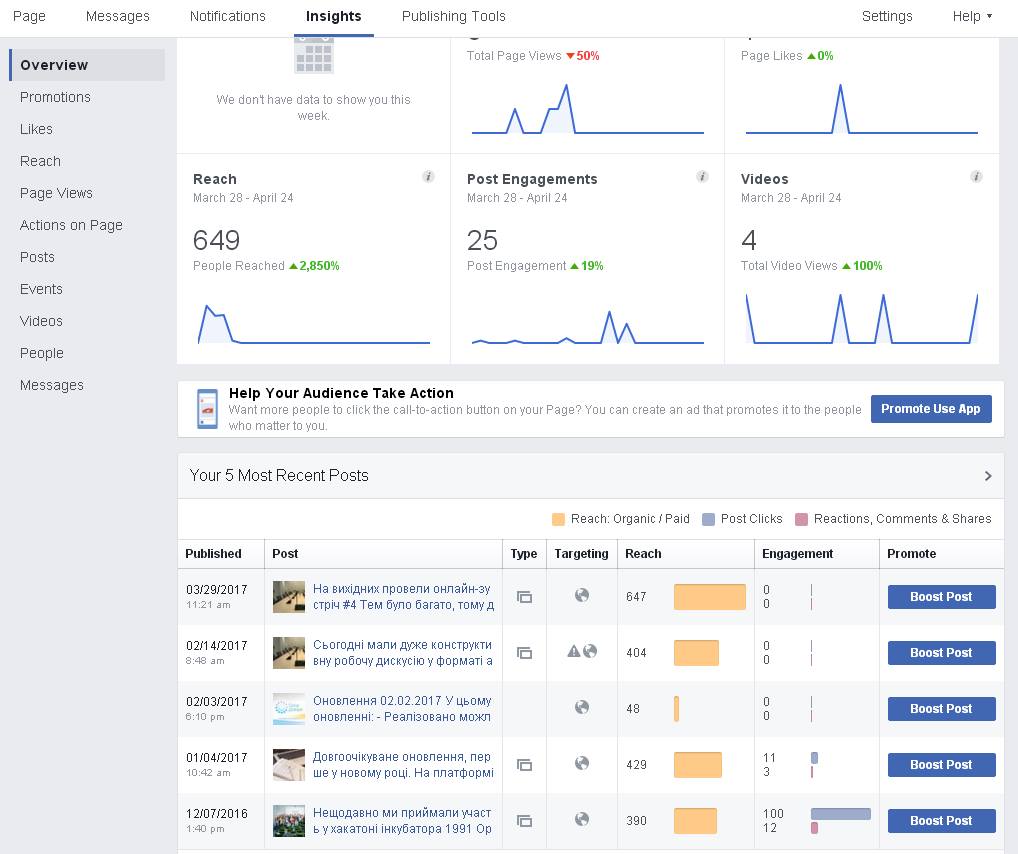Open the Help dropdown menu
This screenshot has height=854, width=1018.
pos(972,16)
